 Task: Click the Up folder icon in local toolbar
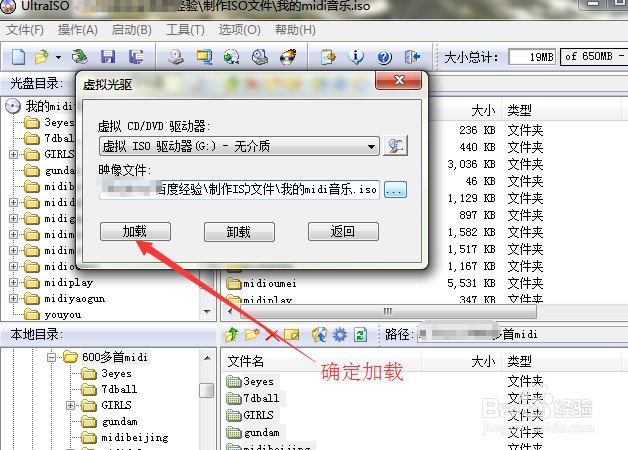pyautogui.click(x=231, y=335)
